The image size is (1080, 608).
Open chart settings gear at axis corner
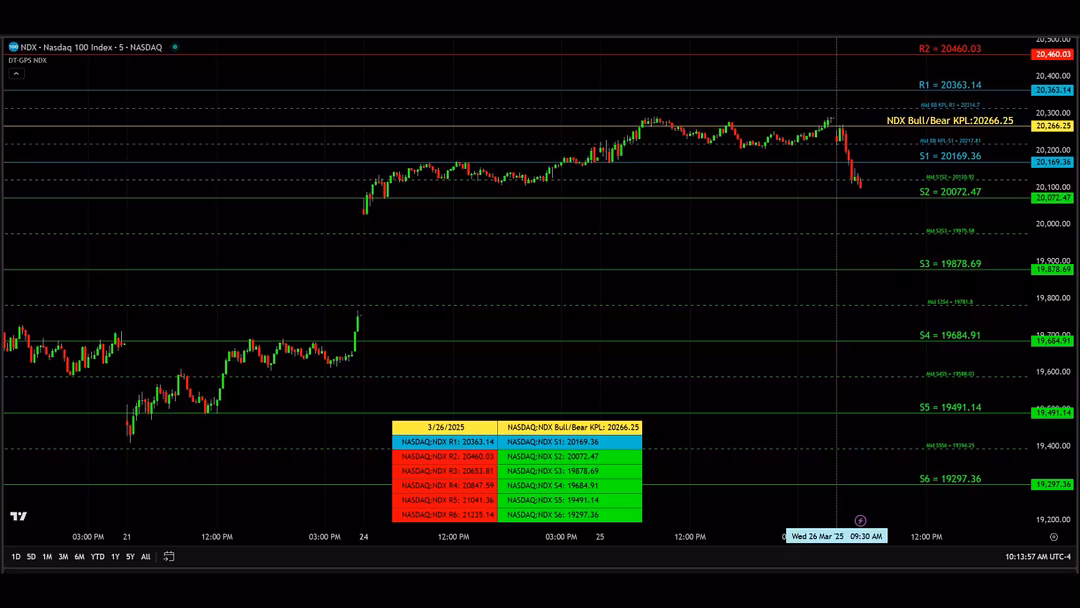1054,536
